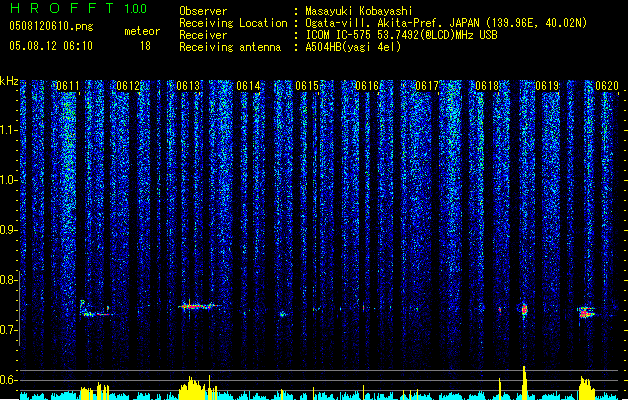Click the Receiving Location value with coordinates
Screen dimensions: 629x400
coord(446,23)
